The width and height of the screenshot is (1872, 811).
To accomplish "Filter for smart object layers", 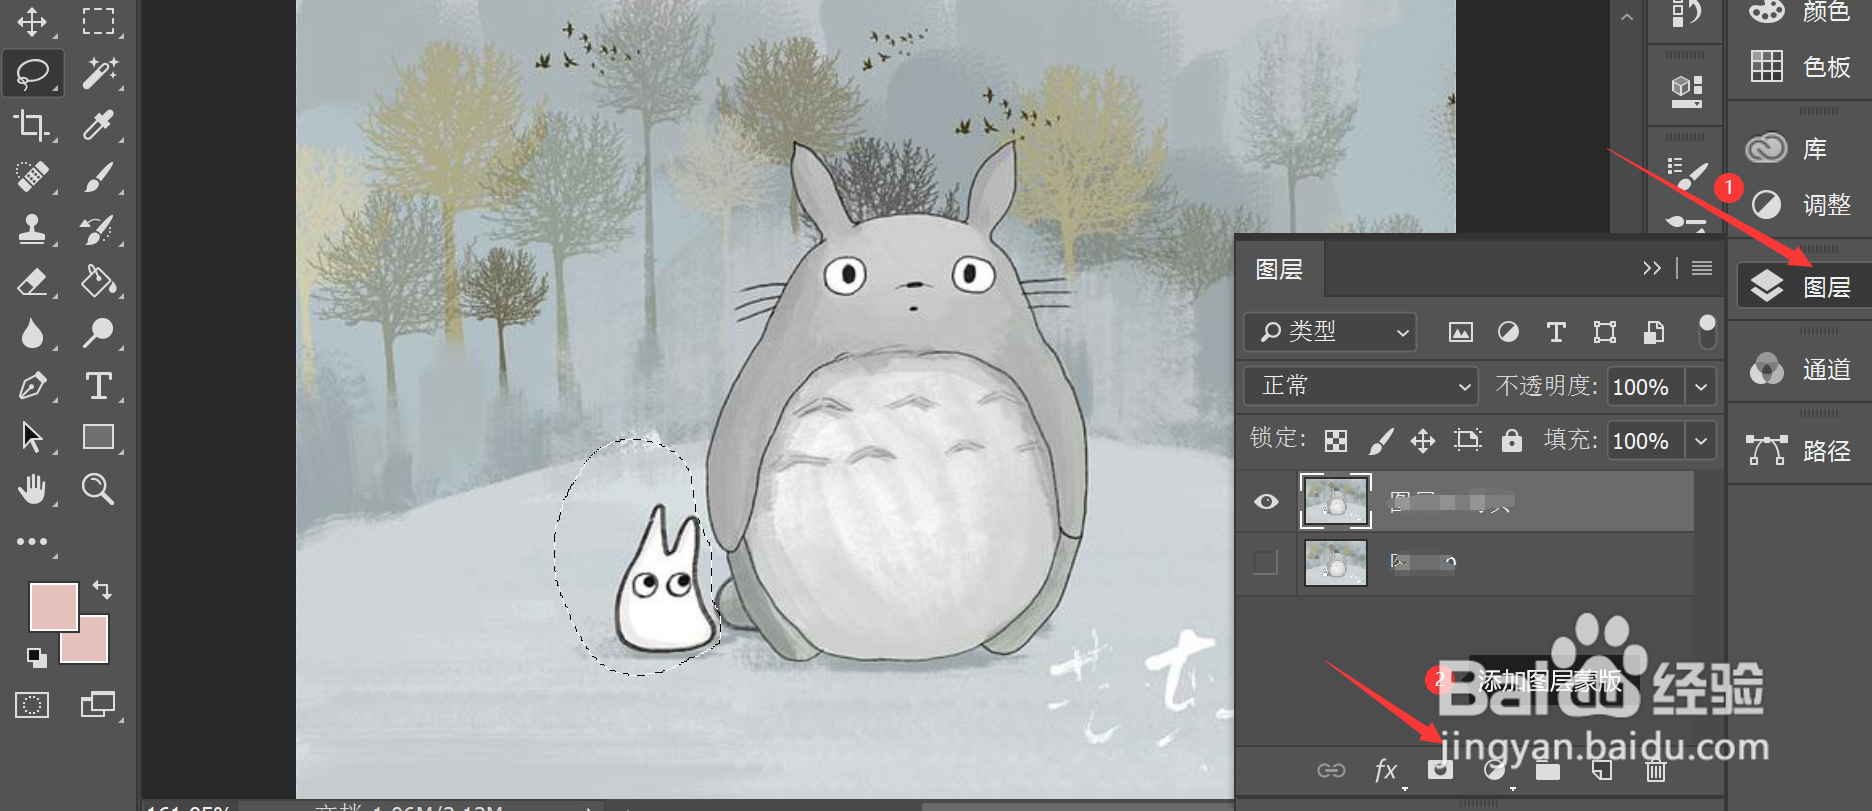I will click(x=1654, y=332).
